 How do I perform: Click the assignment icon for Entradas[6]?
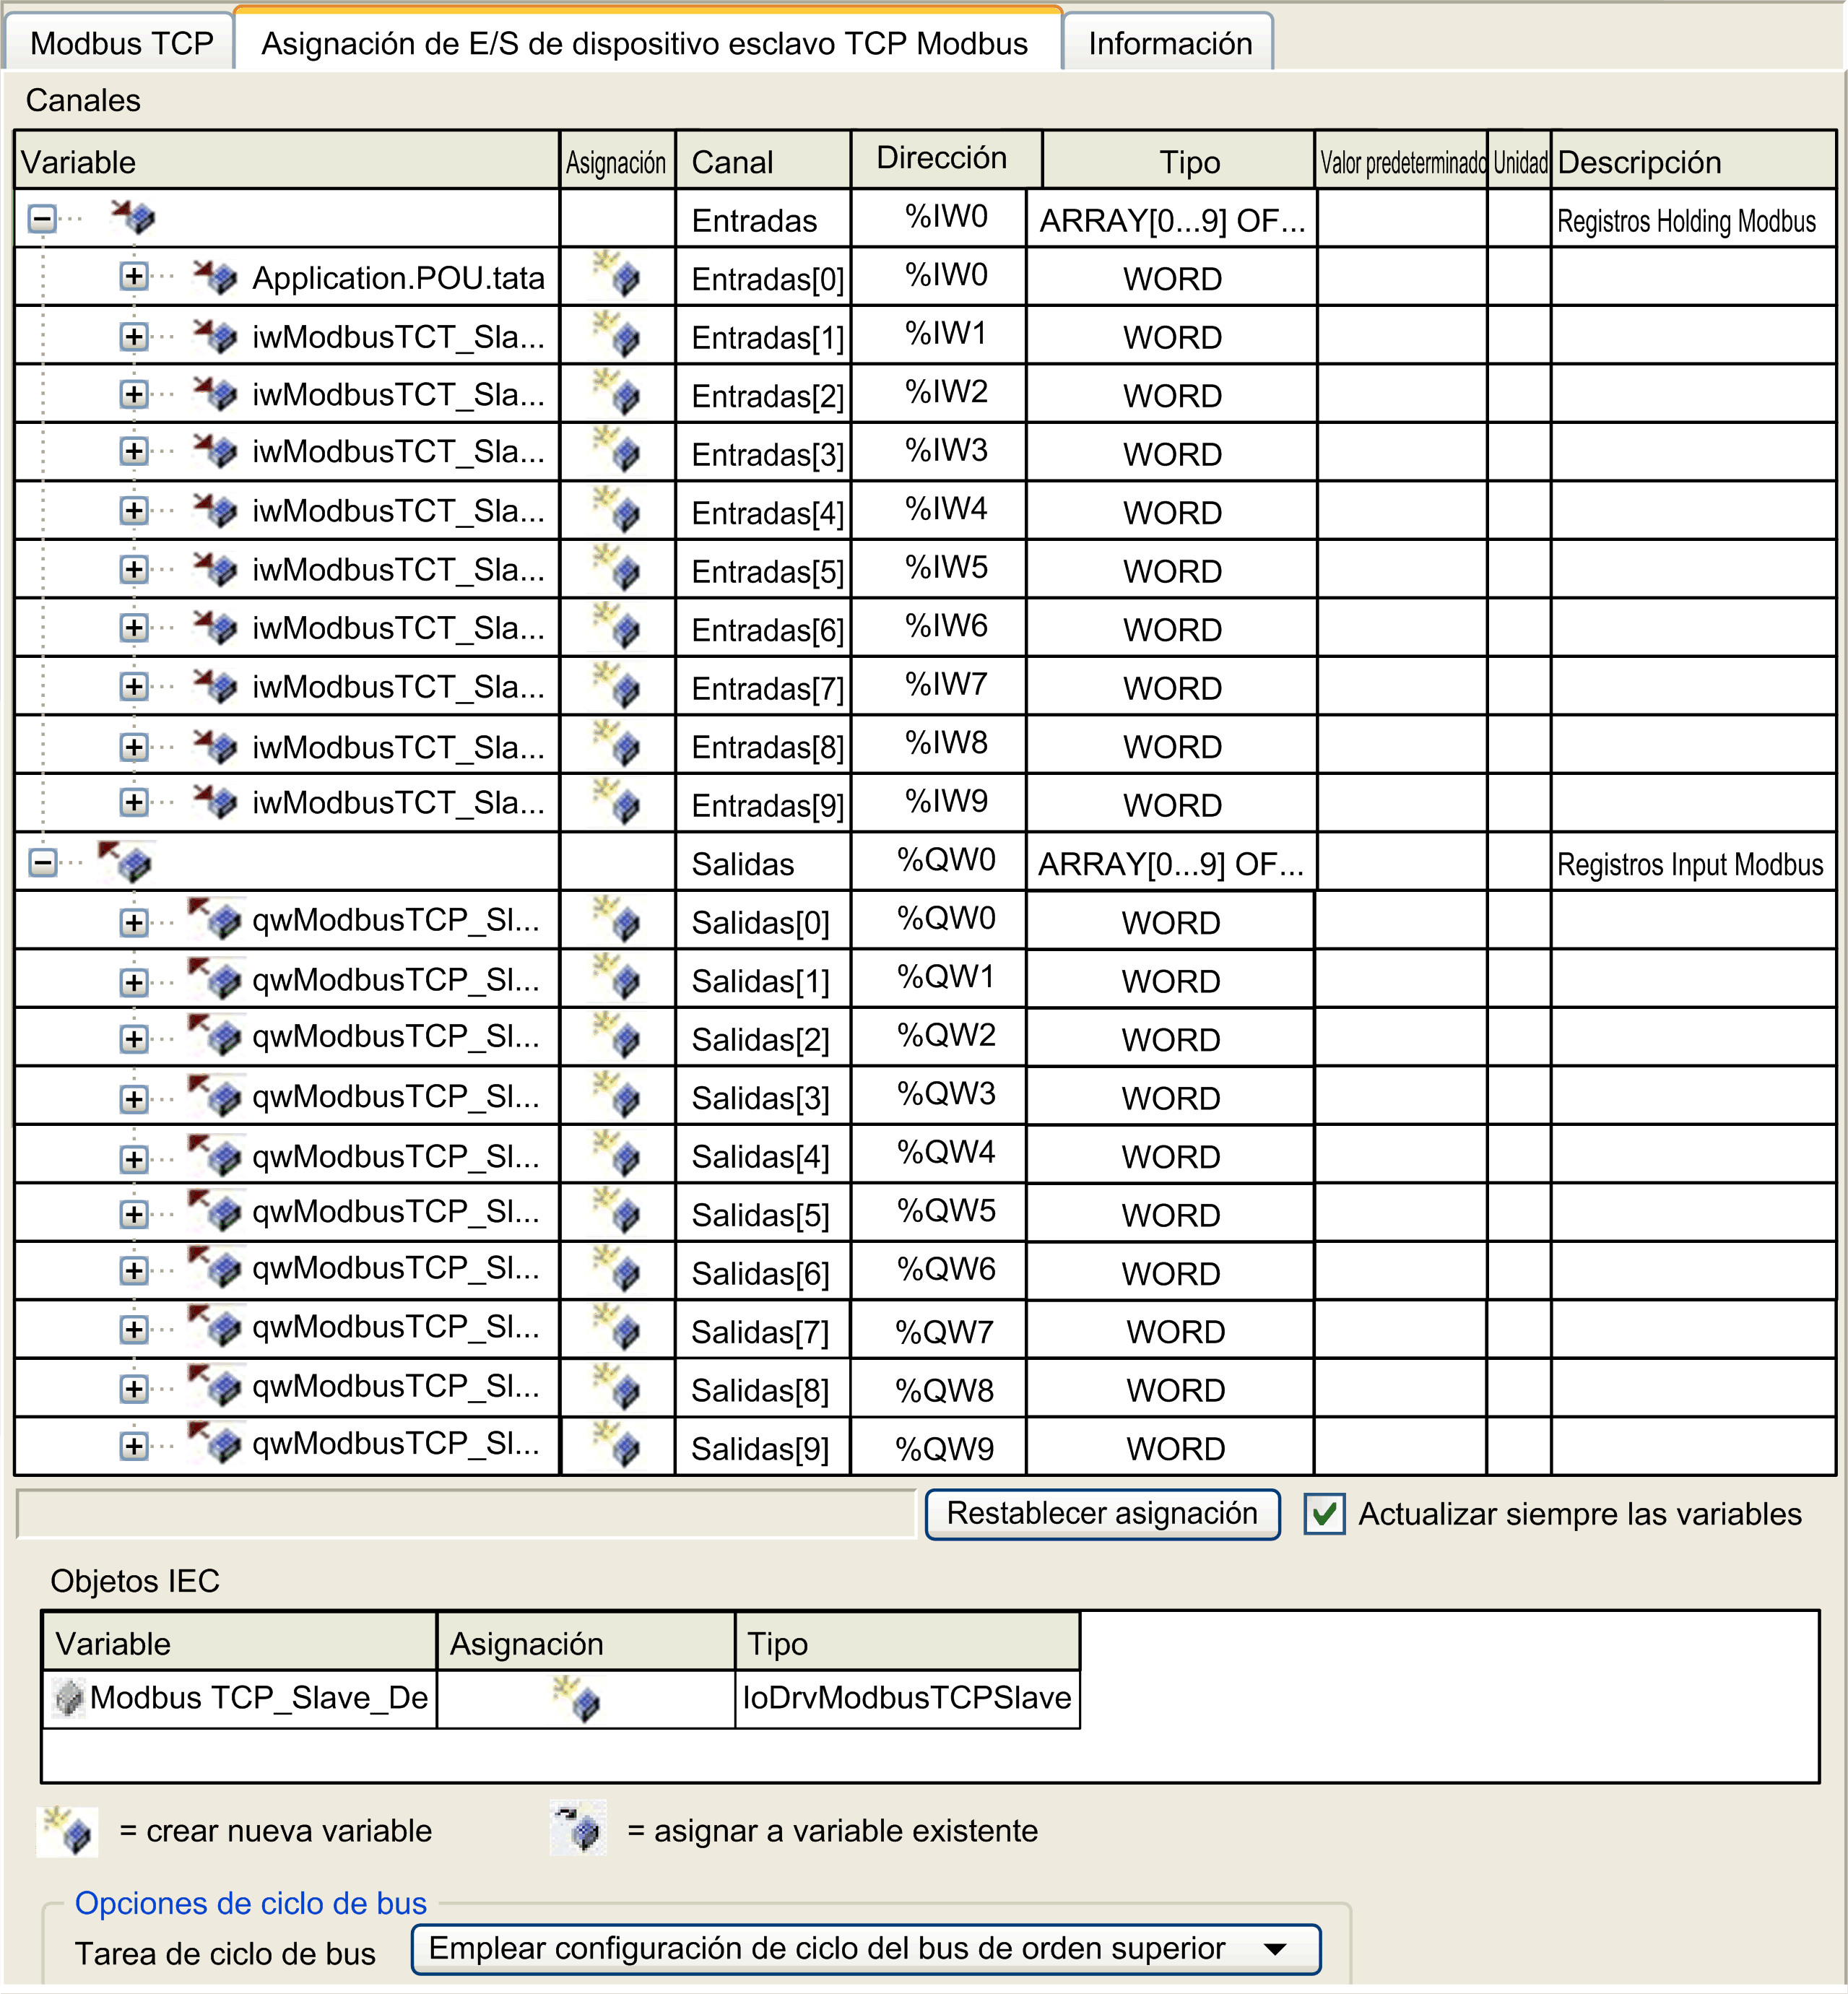(x=616, y=626)
